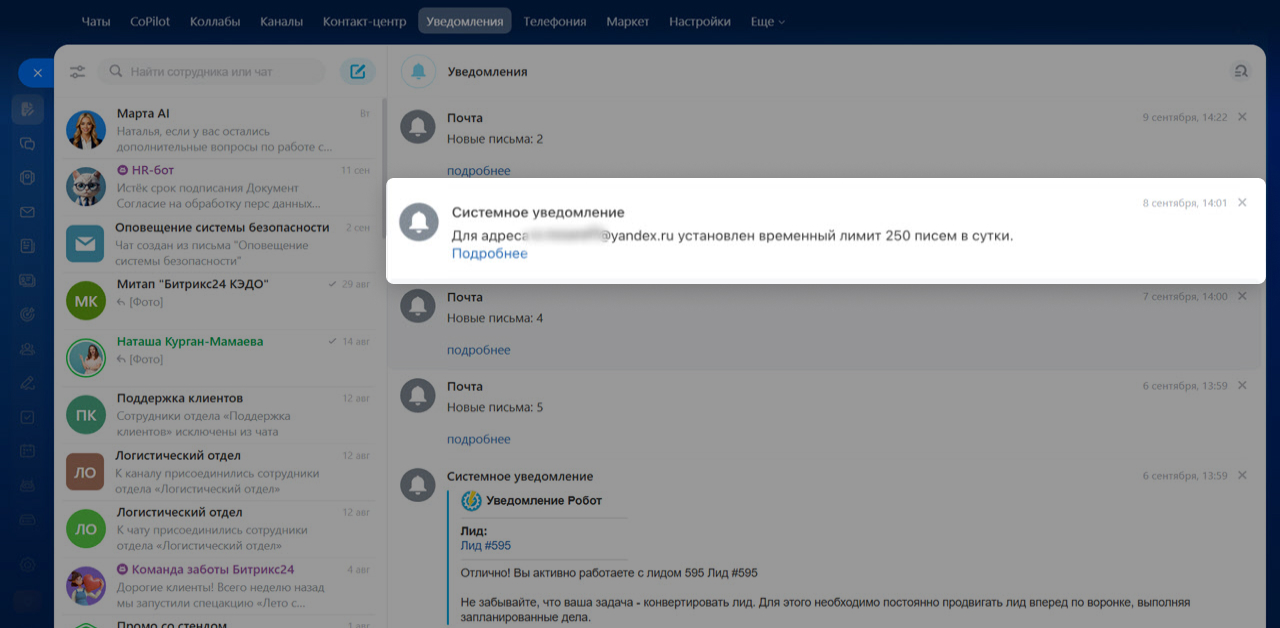Expand the Еще menu dropdown

767,21
